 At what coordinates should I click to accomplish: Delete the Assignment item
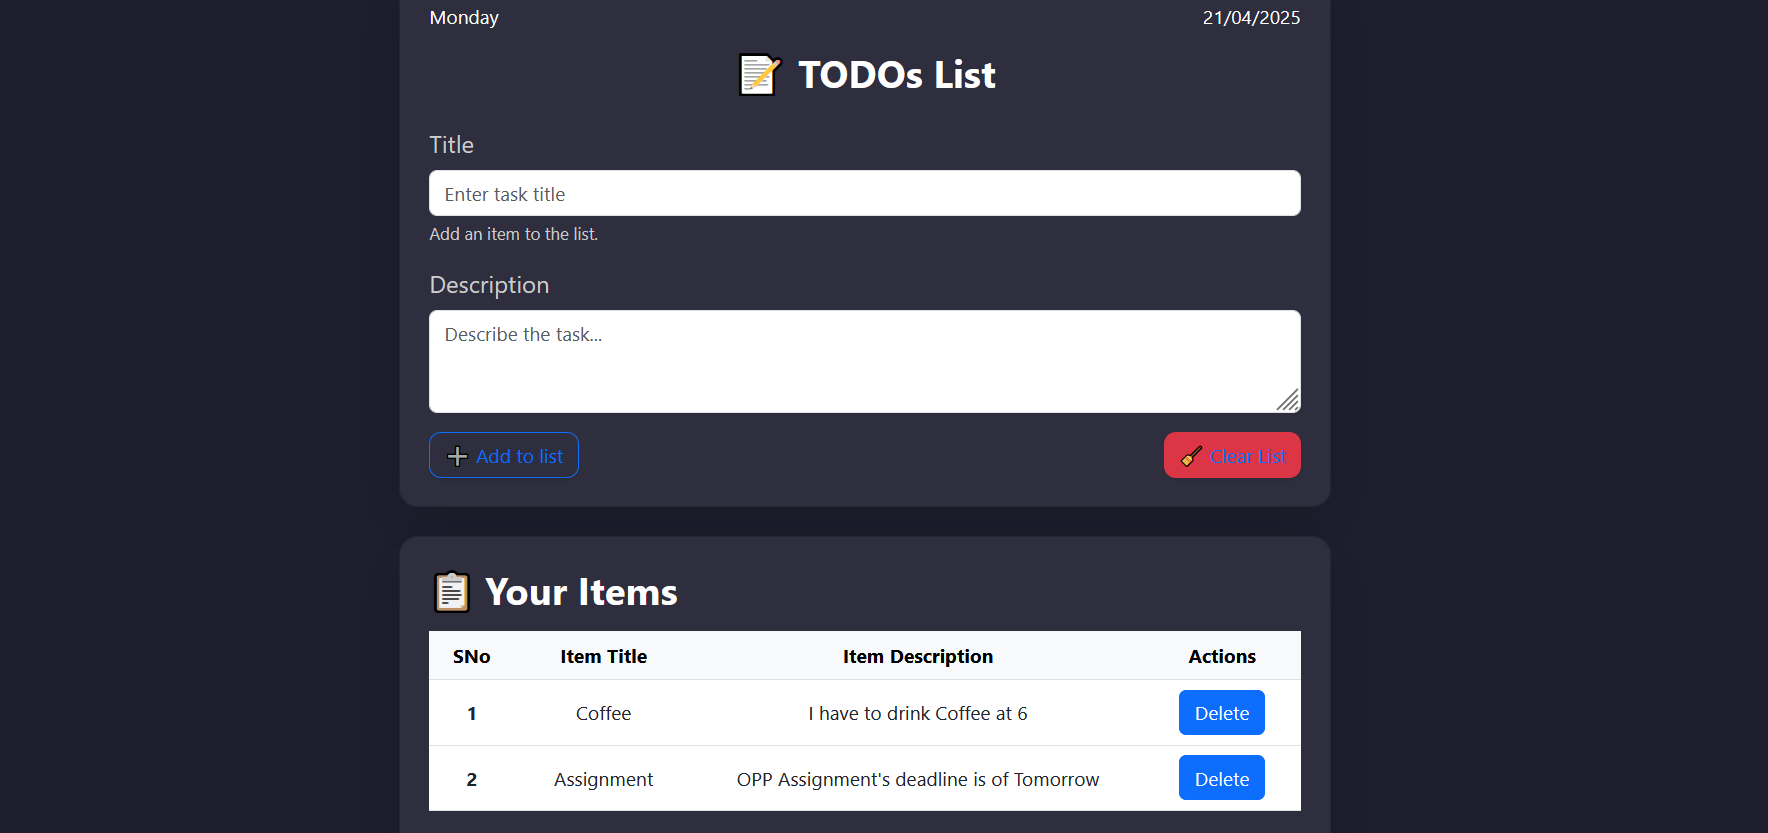pos(1221,779)
